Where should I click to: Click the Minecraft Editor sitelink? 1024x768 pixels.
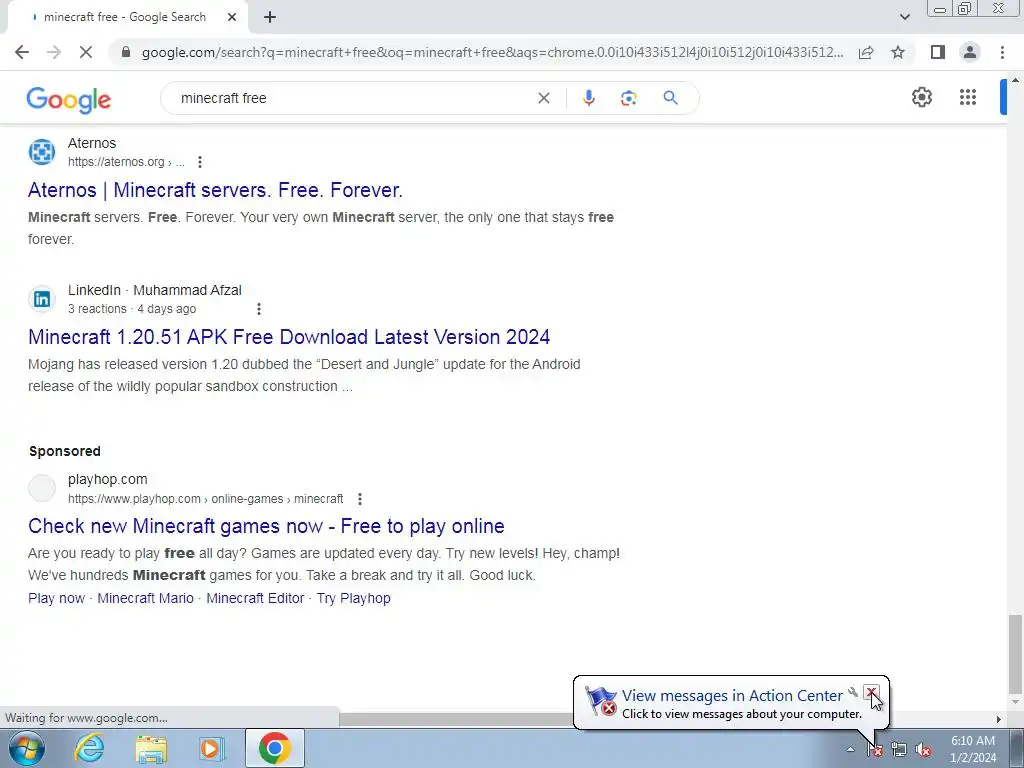pyautogui.click(x=255, y=598)
